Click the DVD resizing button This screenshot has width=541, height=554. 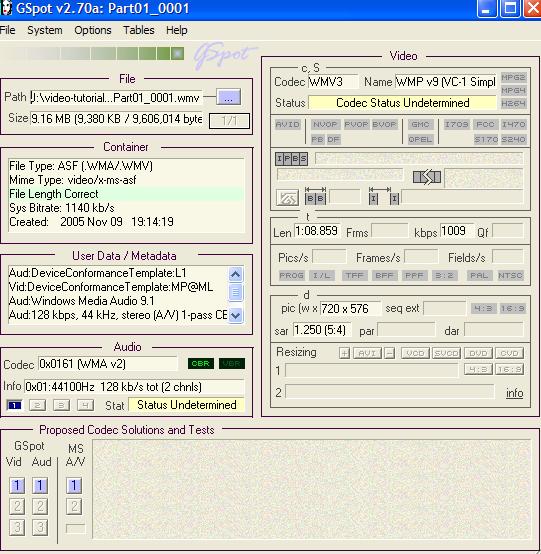pos(478,353)
